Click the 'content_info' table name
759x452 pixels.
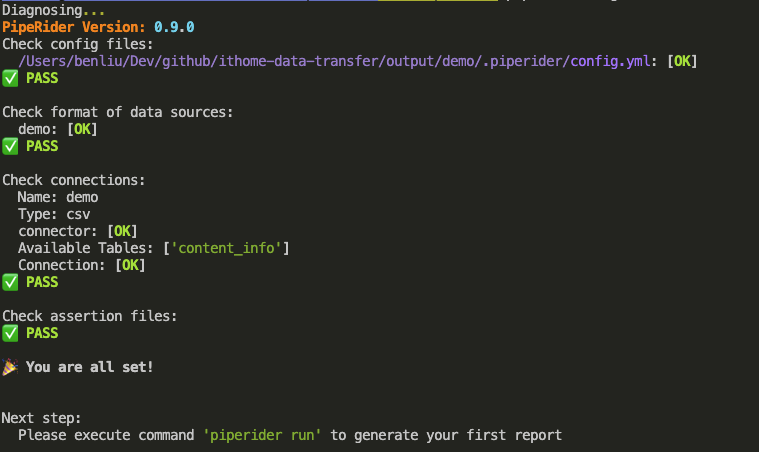point(226,248)
